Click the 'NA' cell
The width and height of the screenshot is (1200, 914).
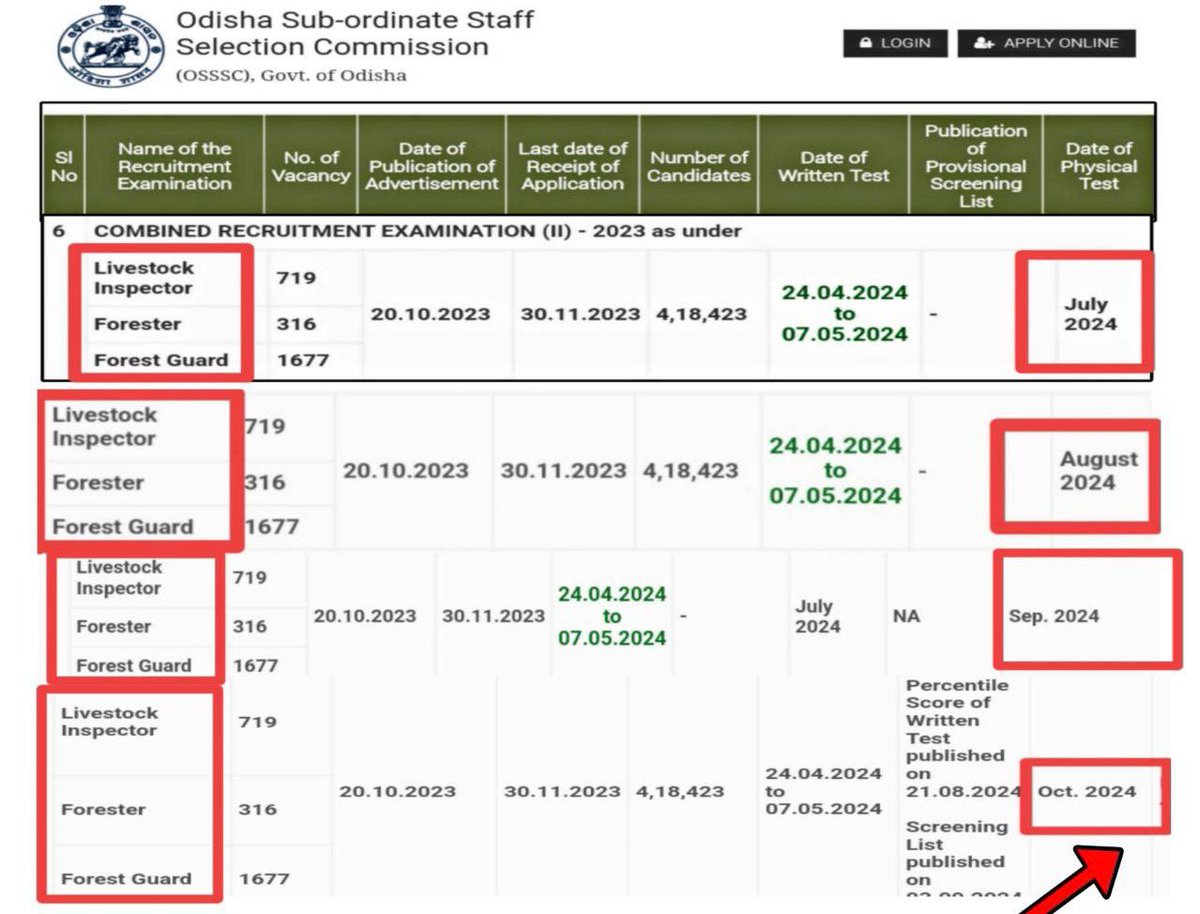tap(906, 617)
